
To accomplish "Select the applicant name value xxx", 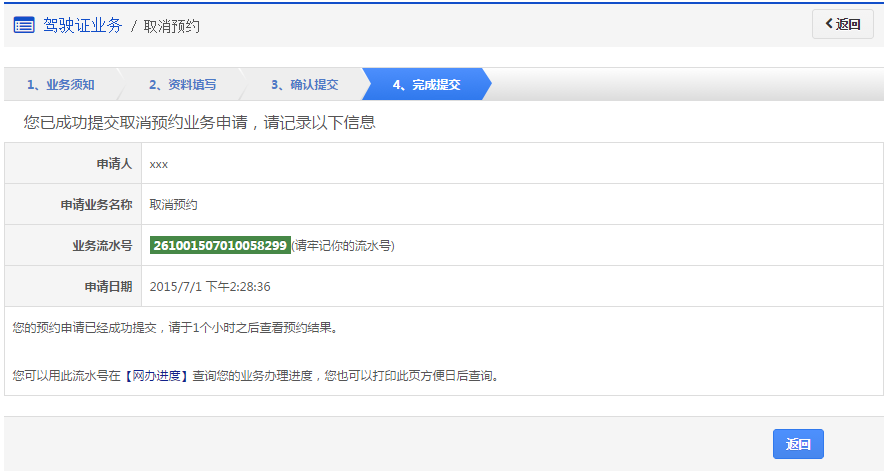I will pos(158,163).
